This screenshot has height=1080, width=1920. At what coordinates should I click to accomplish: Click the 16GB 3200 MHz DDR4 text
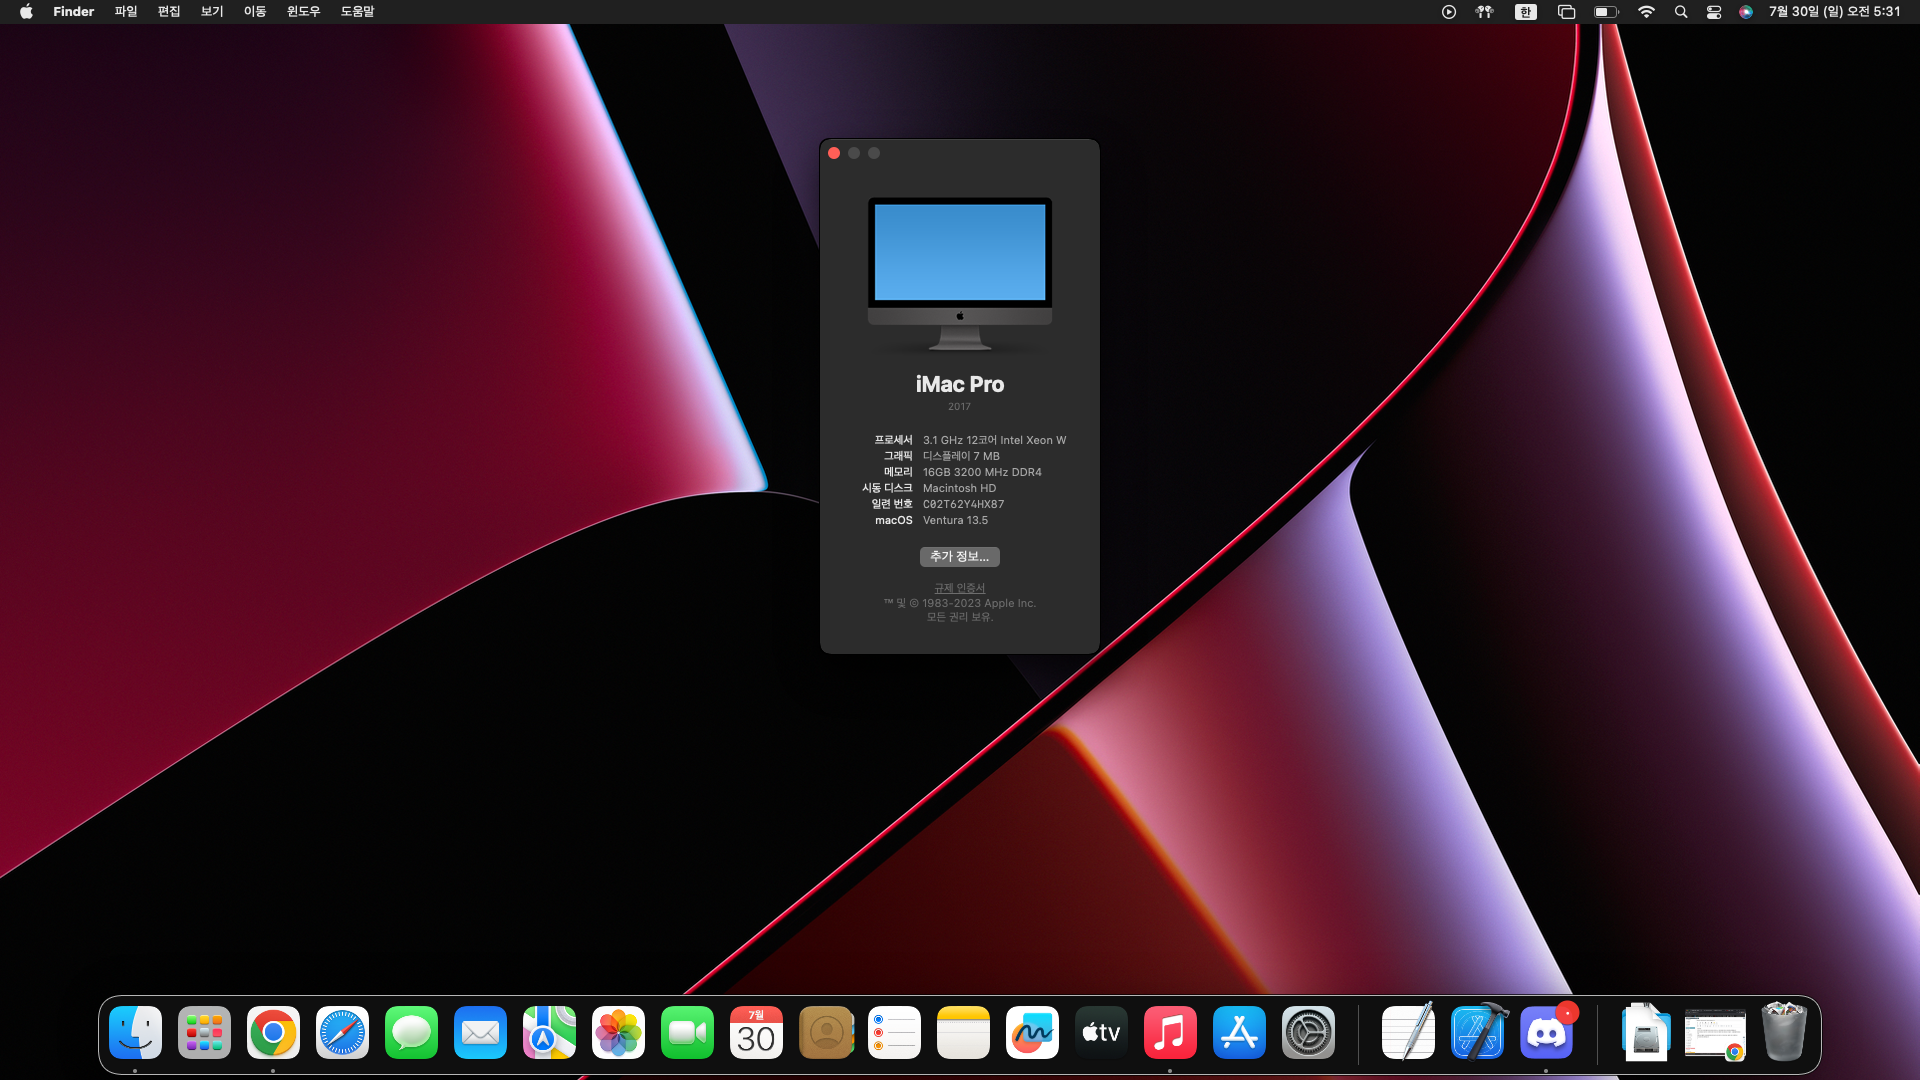(x=982, y=472)
